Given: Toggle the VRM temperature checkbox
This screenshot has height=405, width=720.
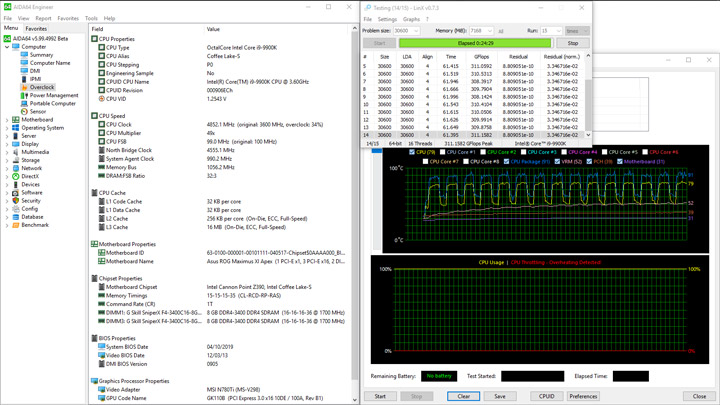Looking at the screenshot, I should tap(557, 161).
